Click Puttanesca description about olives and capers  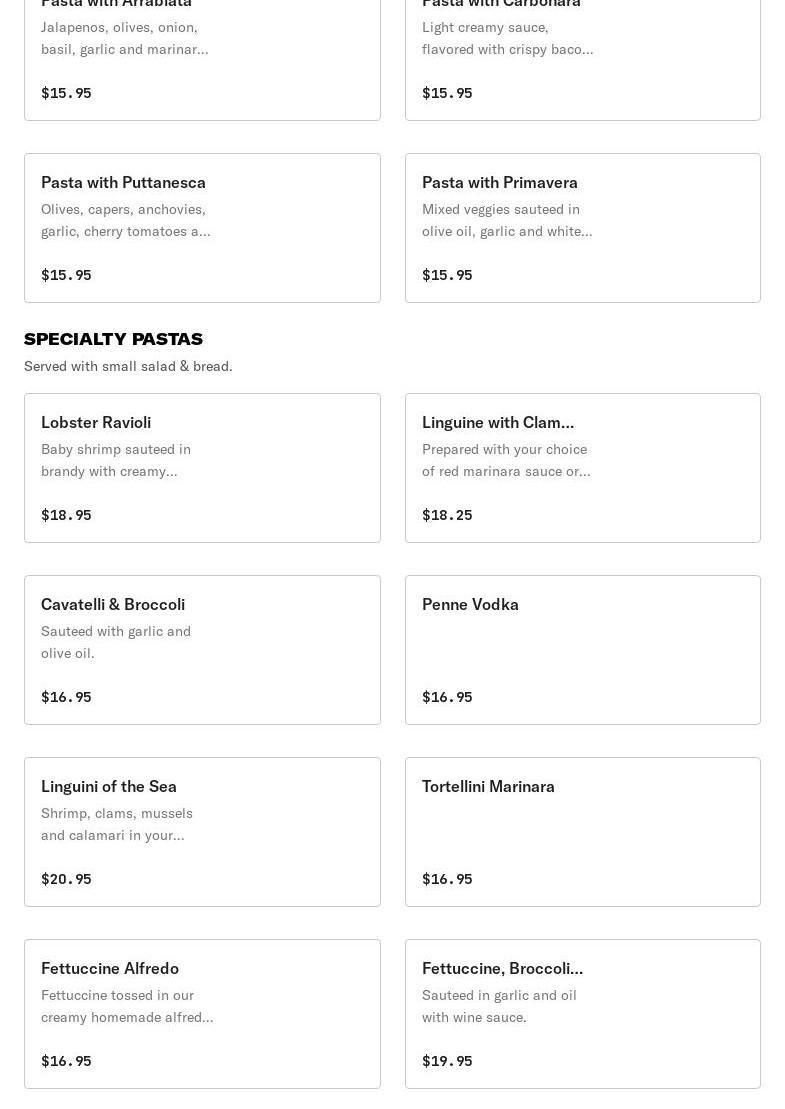pos(125,220)
